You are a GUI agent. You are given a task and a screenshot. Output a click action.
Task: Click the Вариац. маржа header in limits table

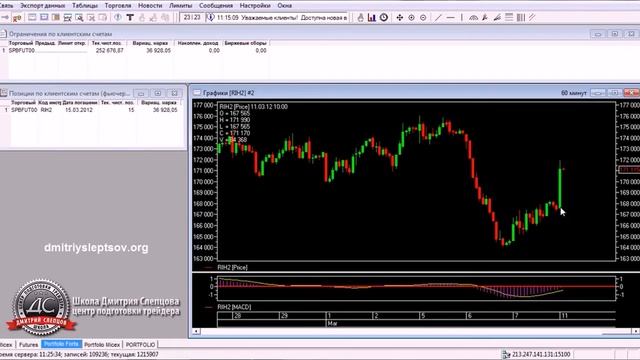click(x=150, y=43)
